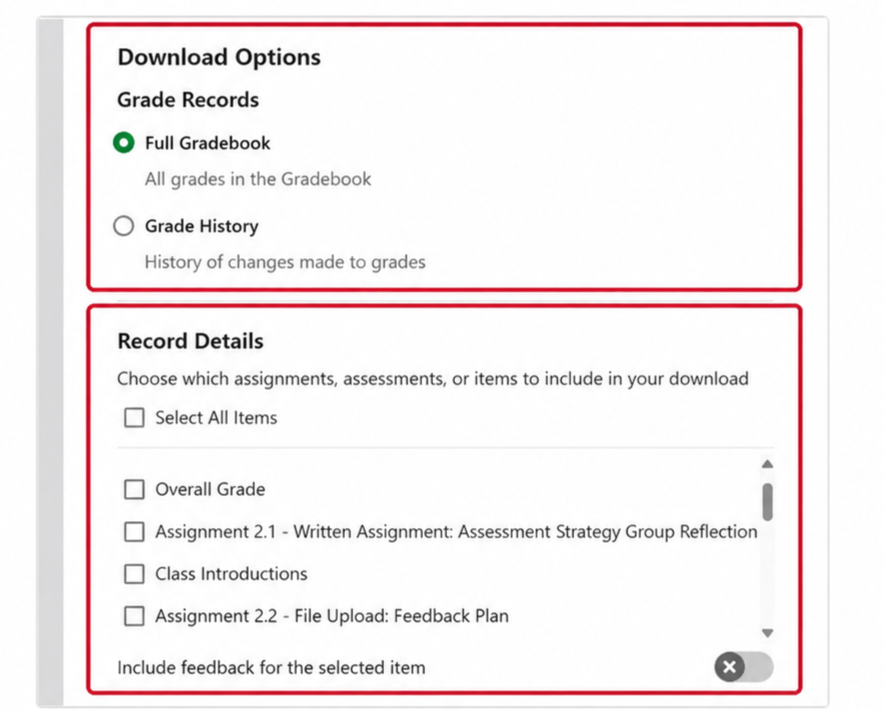Click the item list scrollbar thumb
Image resolution: width=884 pixels, height=710 pixels.
pos(767,501)
